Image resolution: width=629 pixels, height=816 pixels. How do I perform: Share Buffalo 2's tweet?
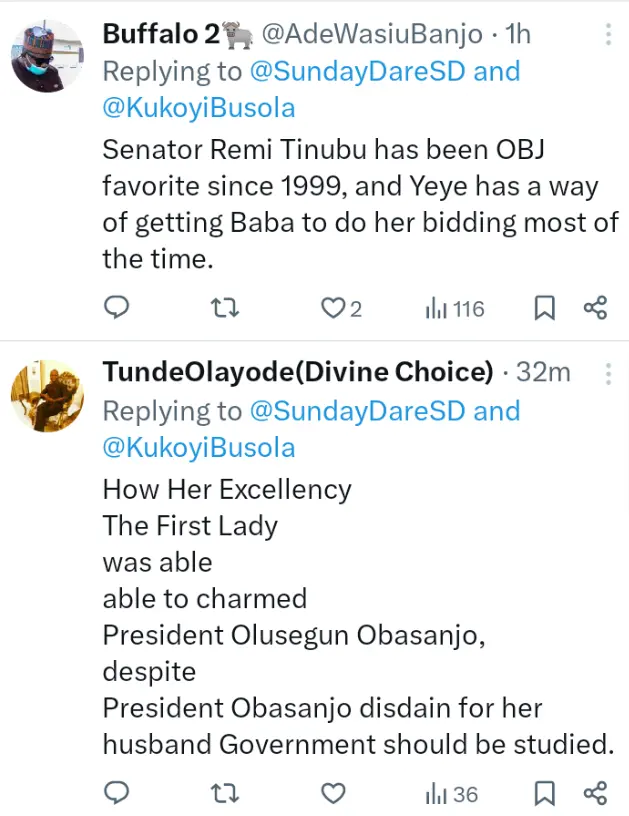595,309
